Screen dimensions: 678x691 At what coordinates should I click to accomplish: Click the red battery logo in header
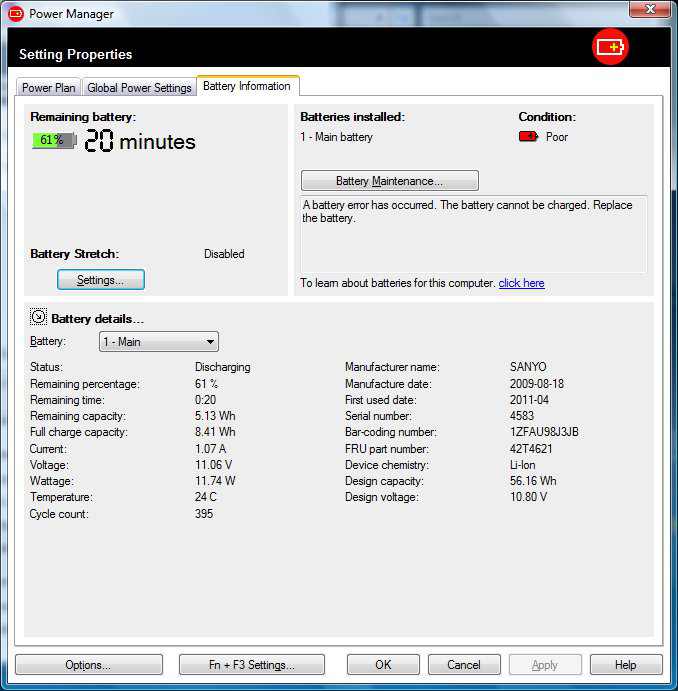[x=610, y=47]
